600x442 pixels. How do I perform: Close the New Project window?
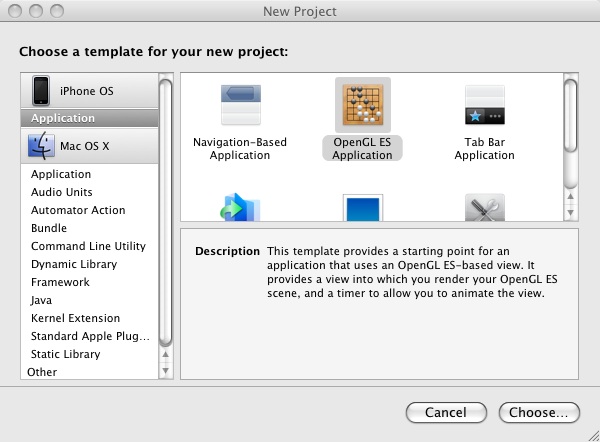[15, 11]
